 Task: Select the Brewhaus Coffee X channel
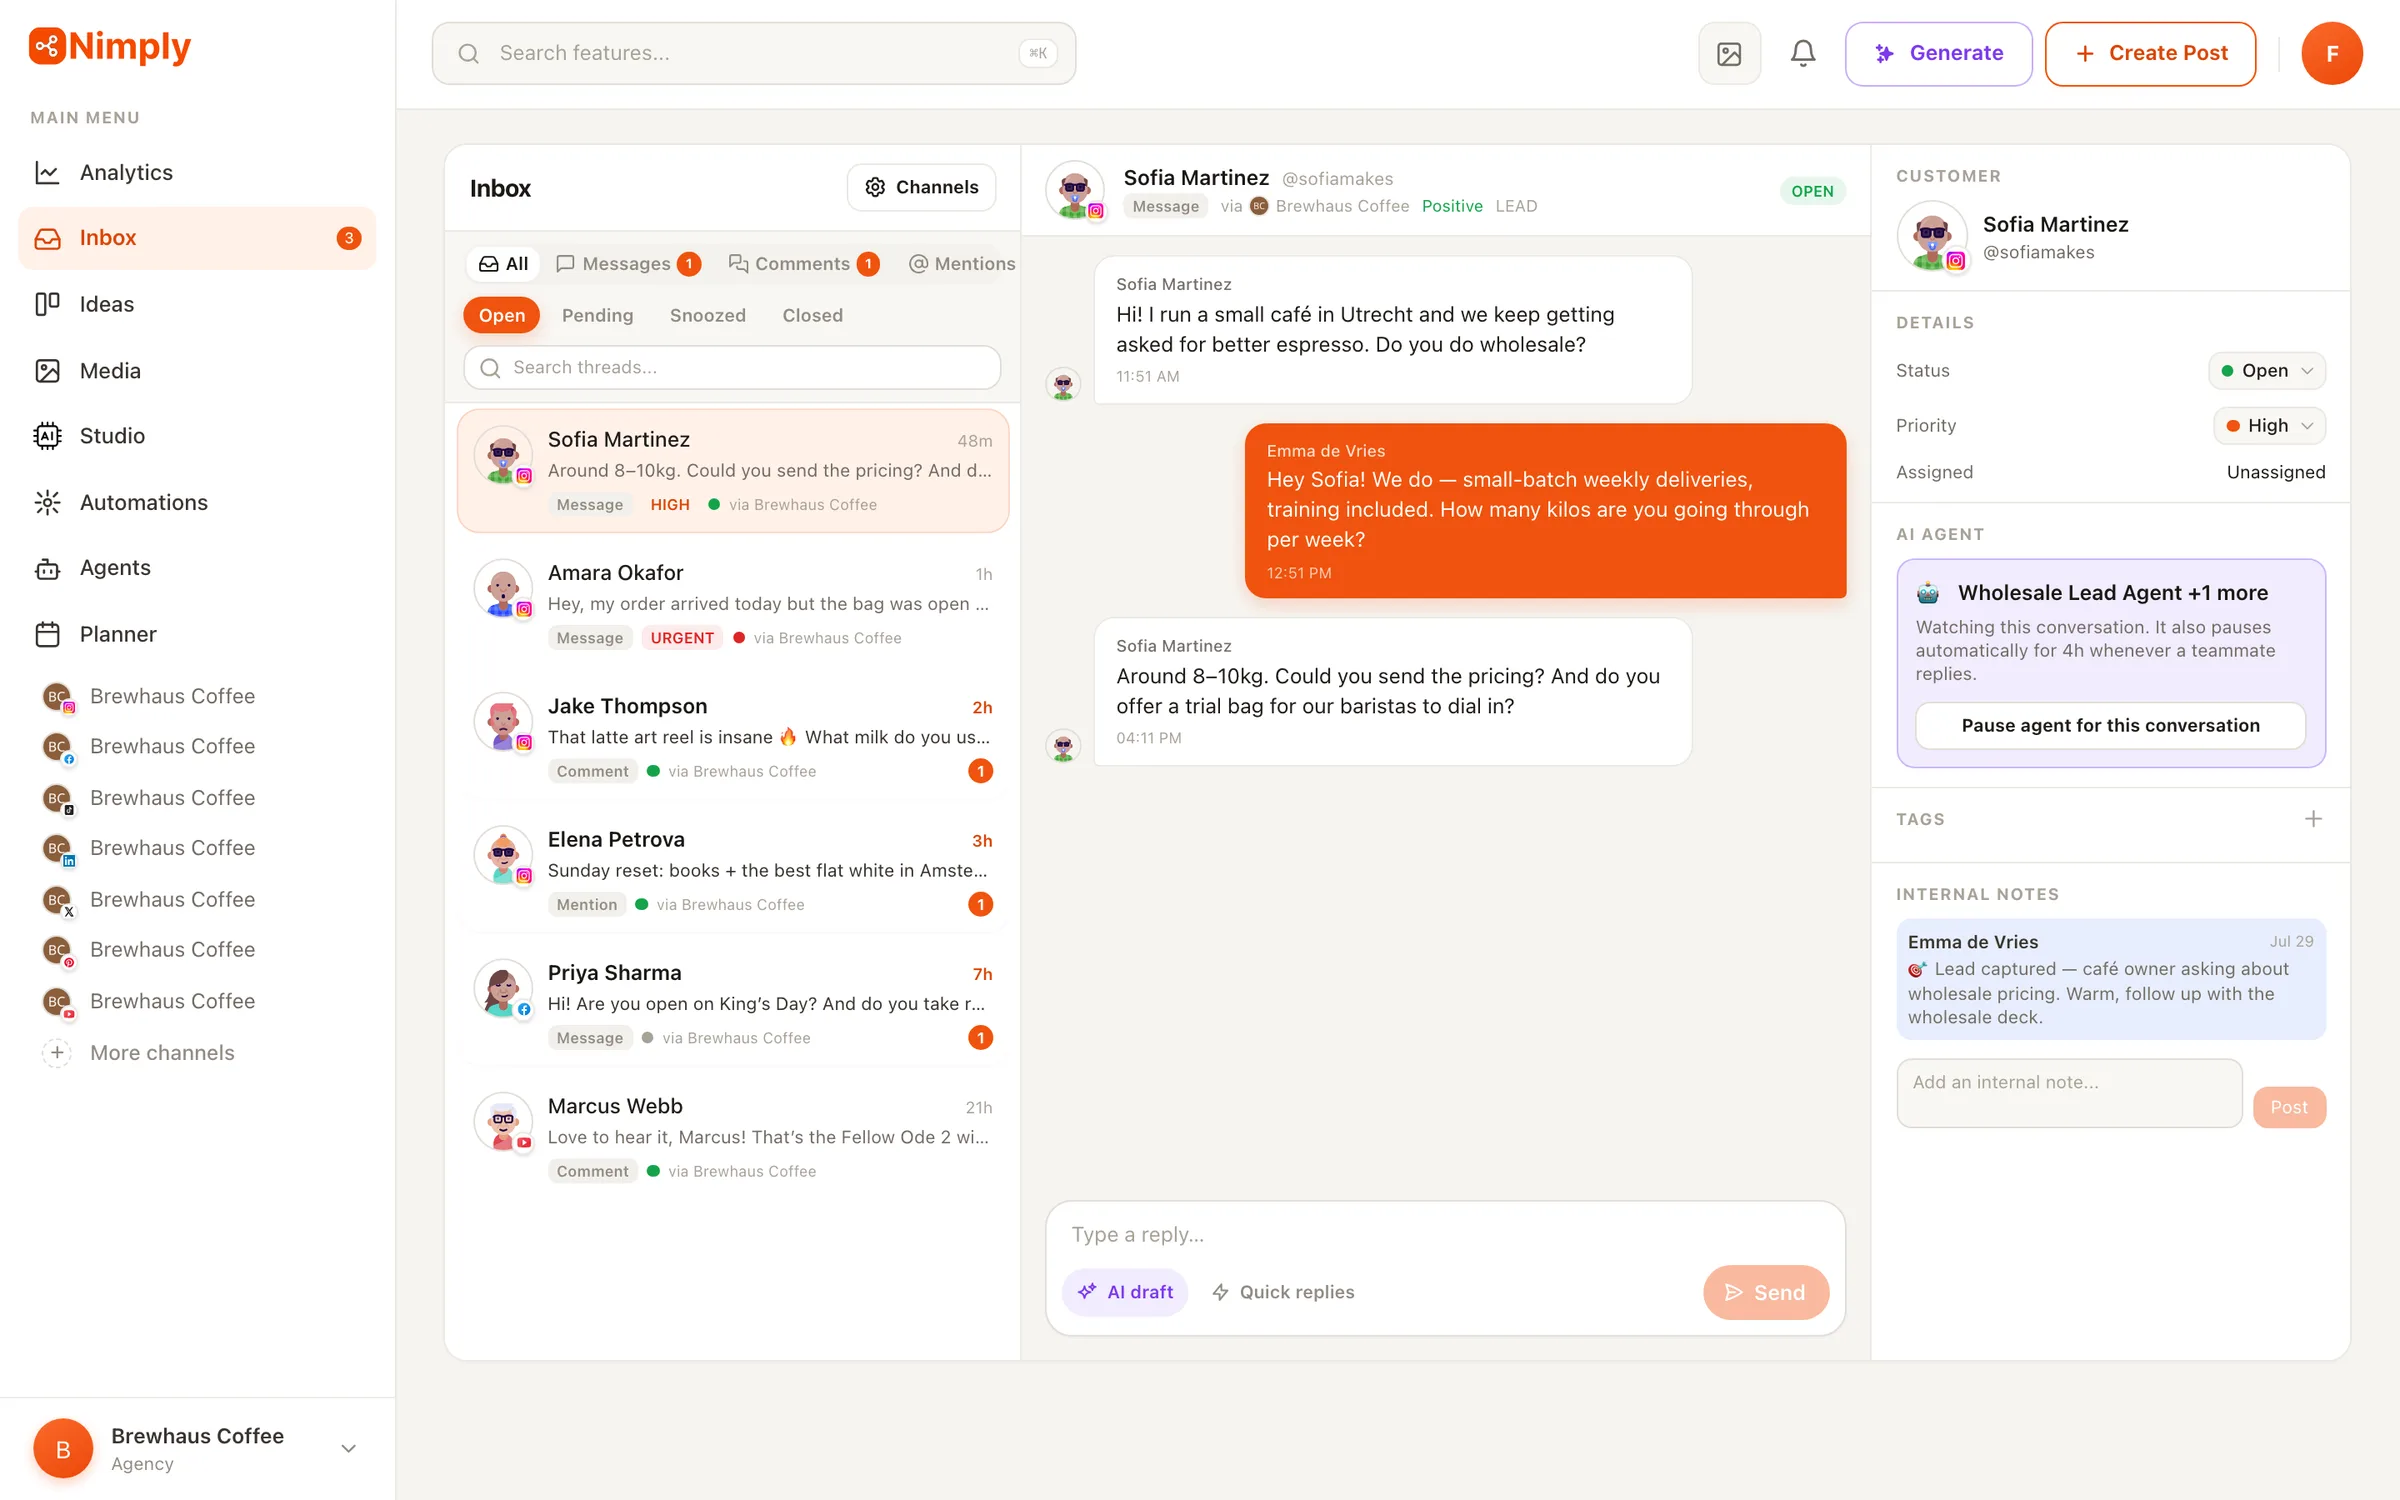tap(148, 900)
